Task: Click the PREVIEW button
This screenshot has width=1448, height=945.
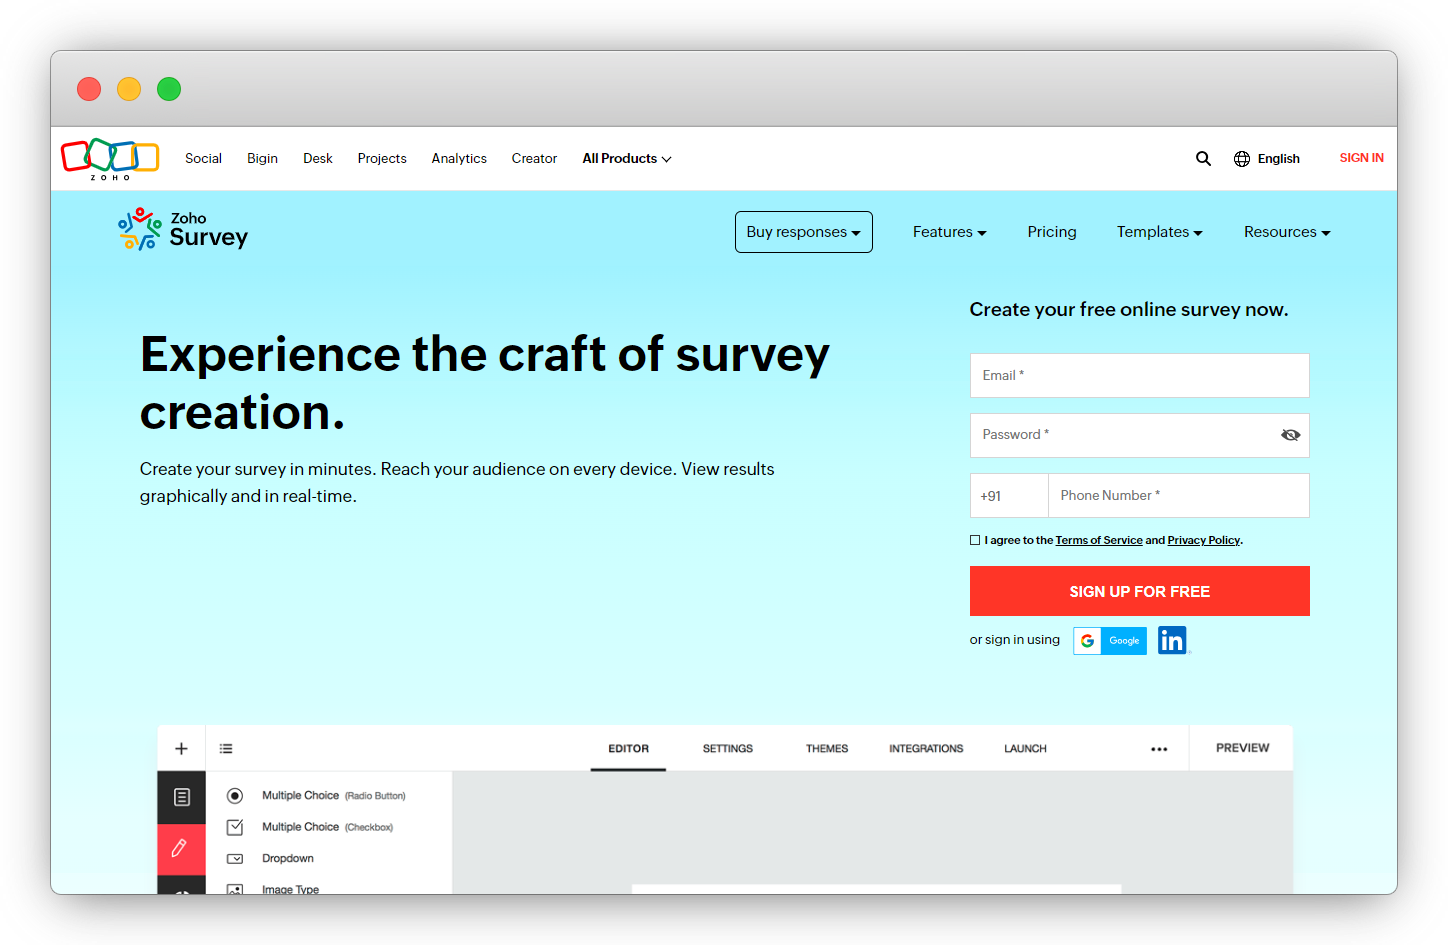Action: tap(1242, 748)
